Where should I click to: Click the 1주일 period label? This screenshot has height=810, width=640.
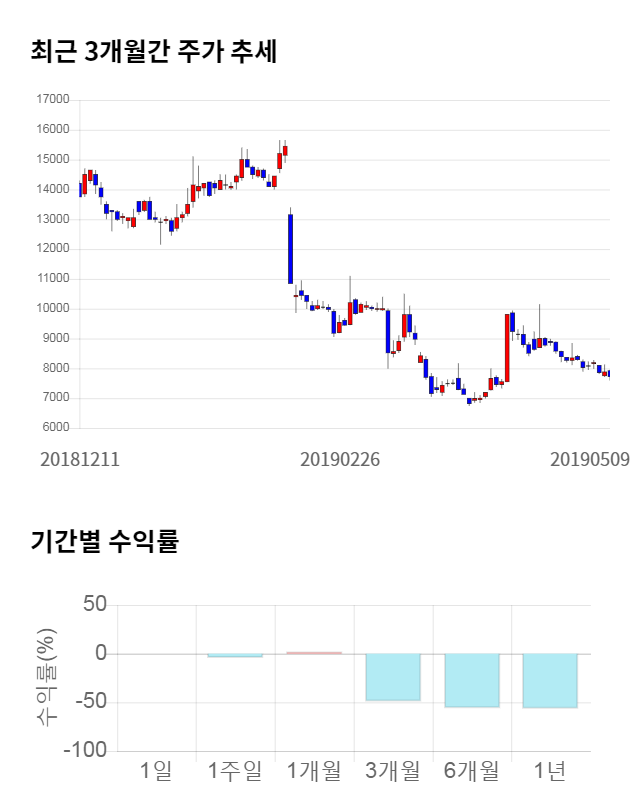tap(235, 771)
